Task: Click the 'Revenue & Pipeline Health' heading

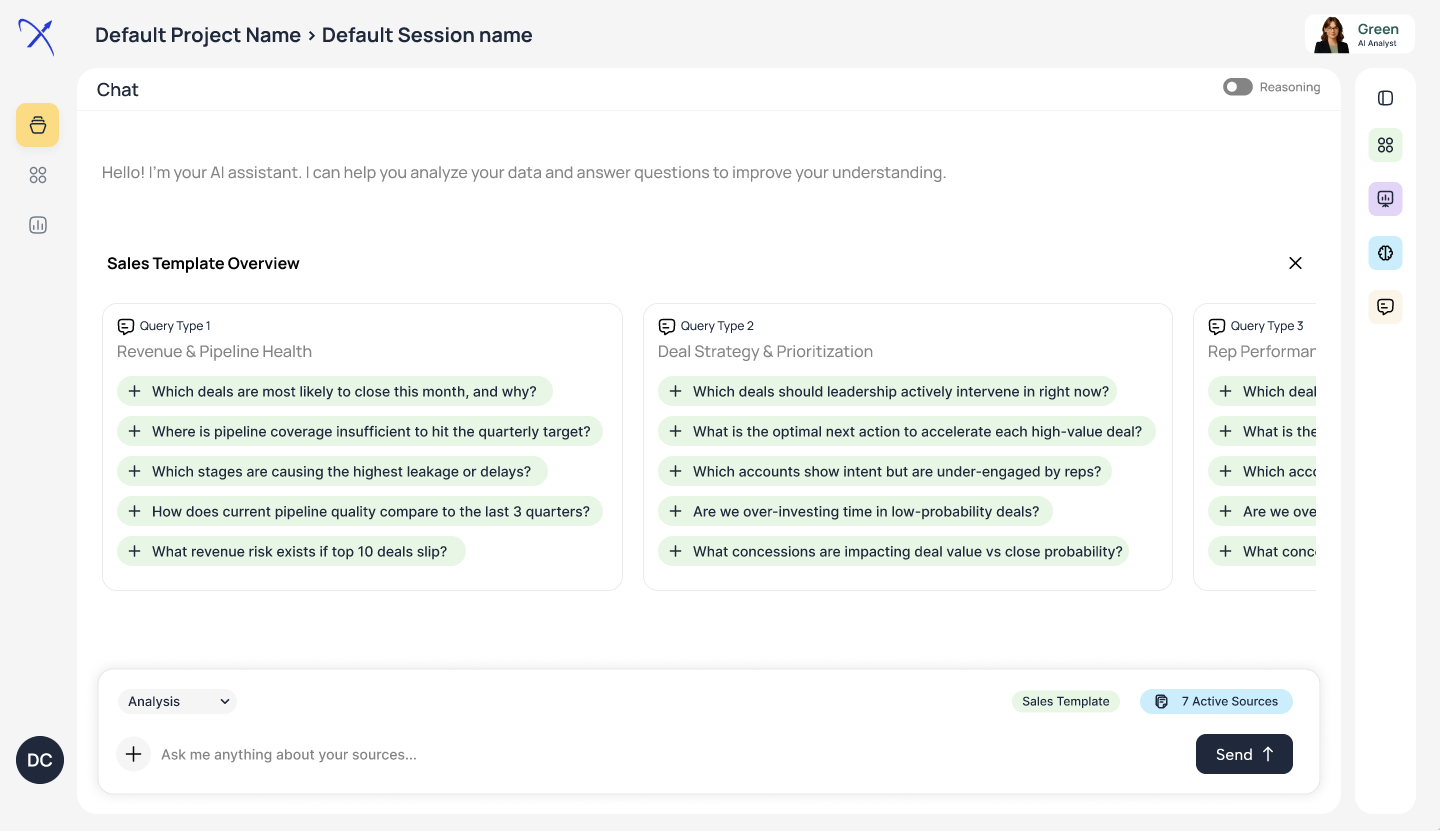Action: pyautogui.click(x=214, y=351)
